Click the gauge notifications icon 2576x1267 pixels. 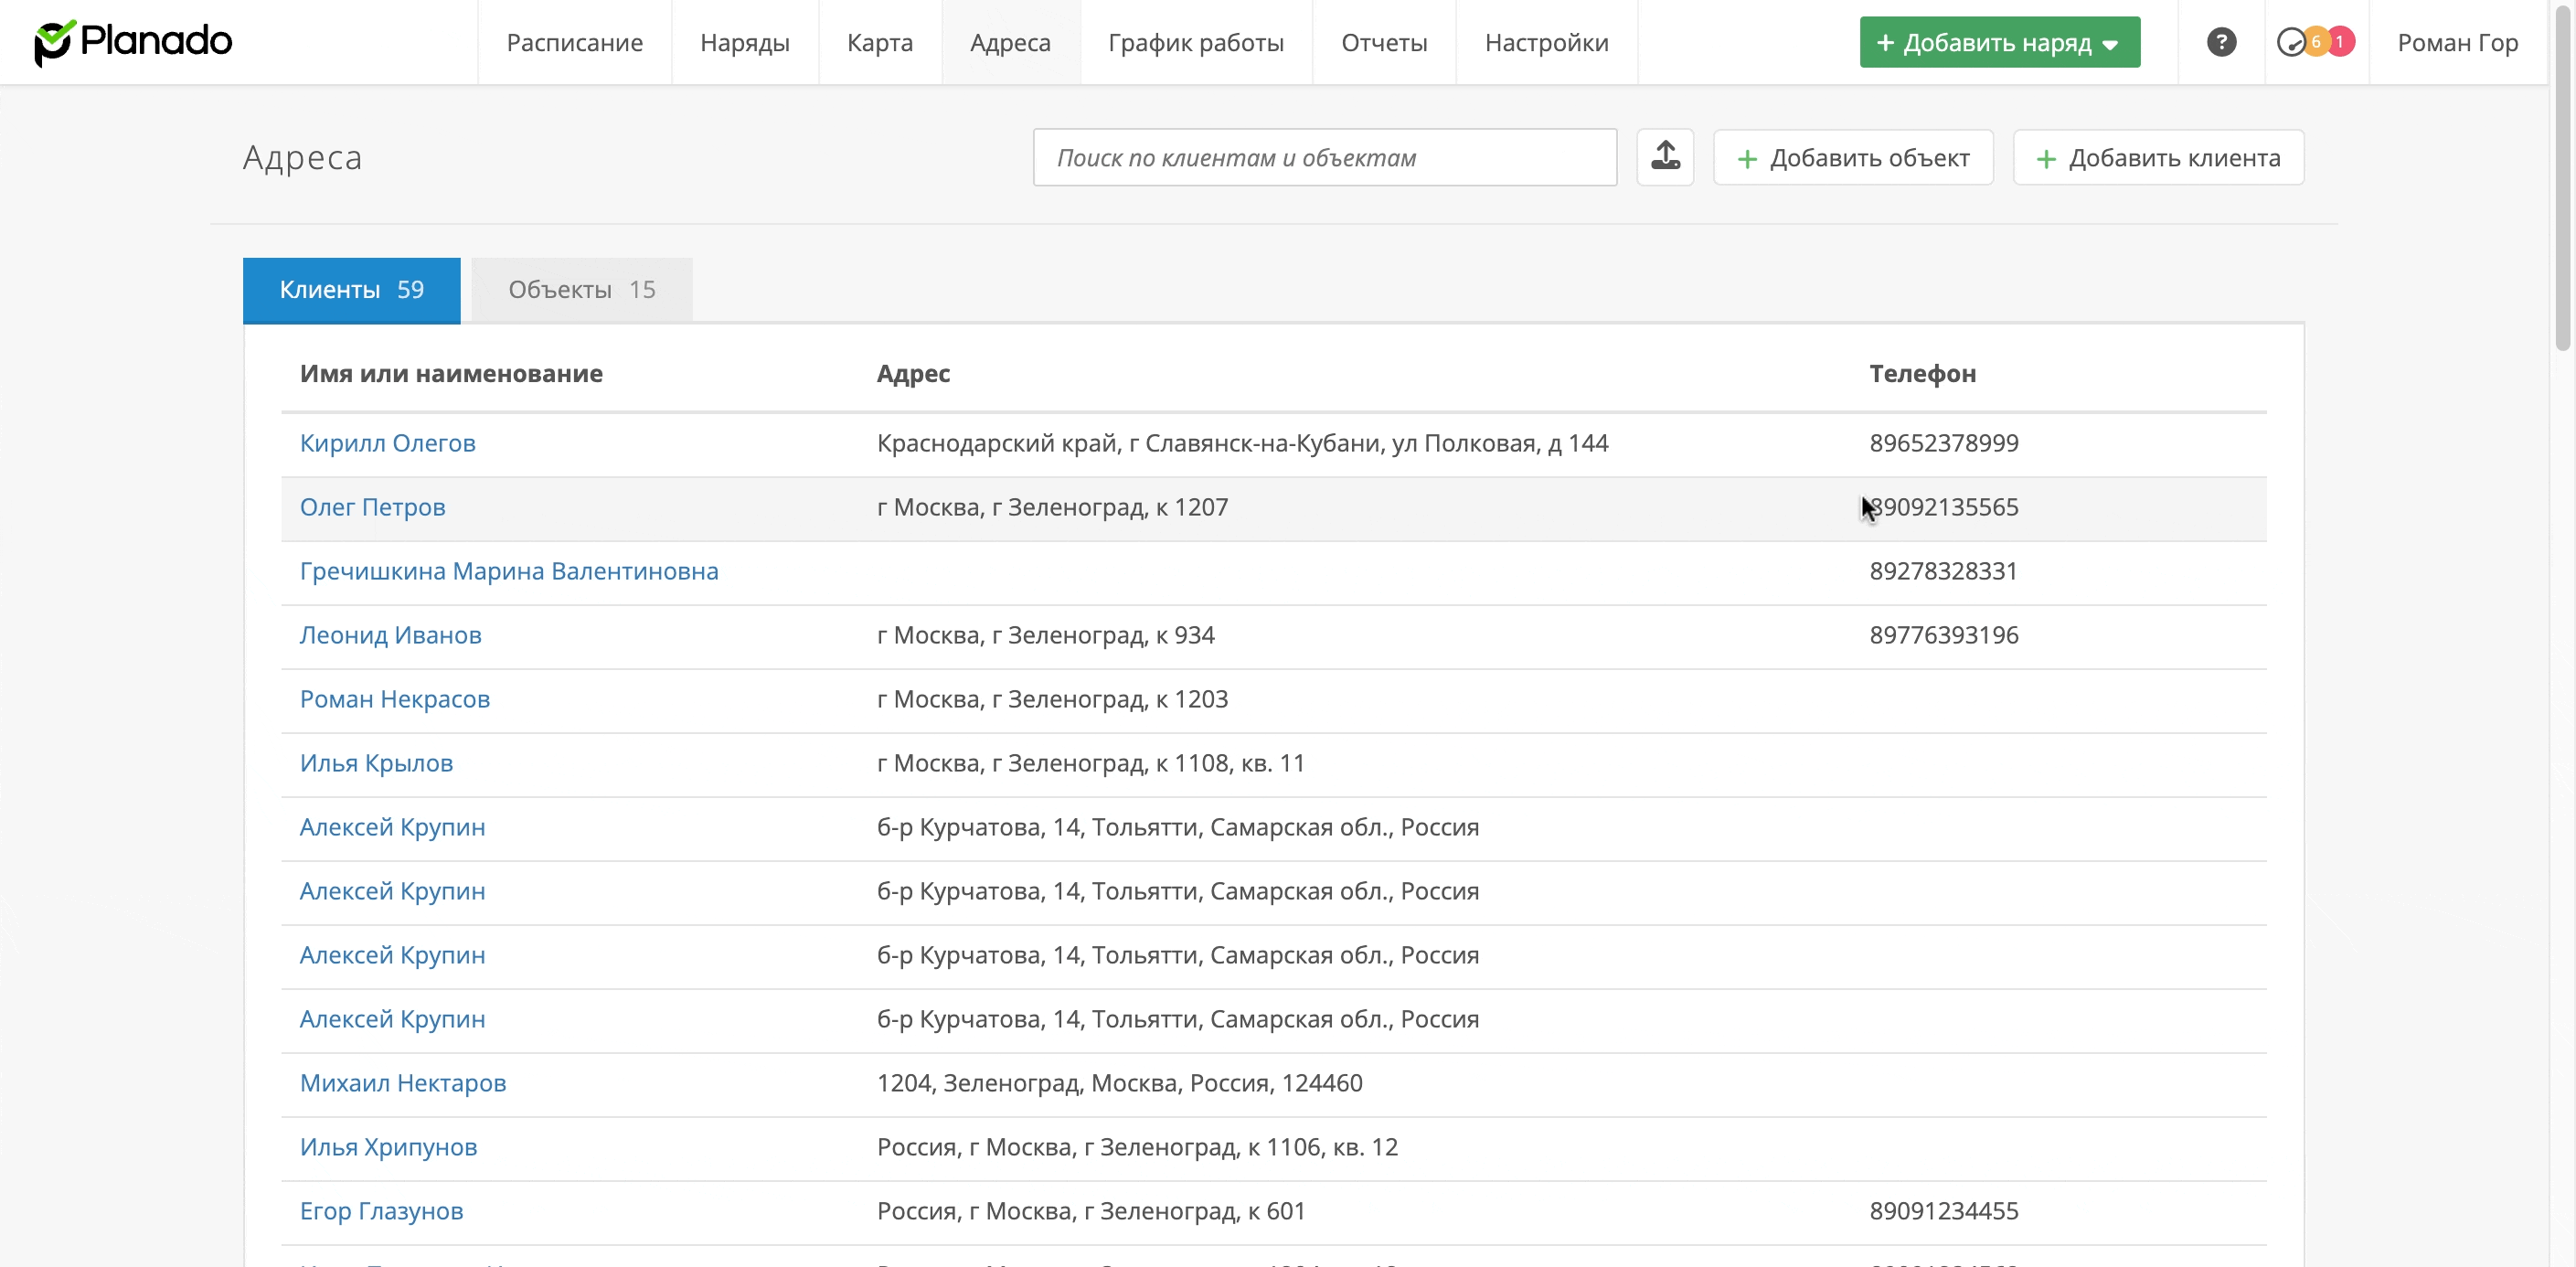(2290, 42)
